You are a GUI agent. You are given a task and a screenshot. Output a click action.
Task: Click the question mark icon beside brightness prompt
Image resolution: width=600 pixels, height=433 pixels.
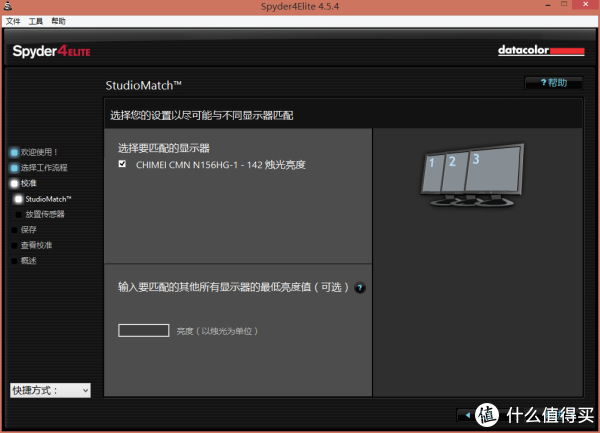pyautogui.click(x=360, y=287)
